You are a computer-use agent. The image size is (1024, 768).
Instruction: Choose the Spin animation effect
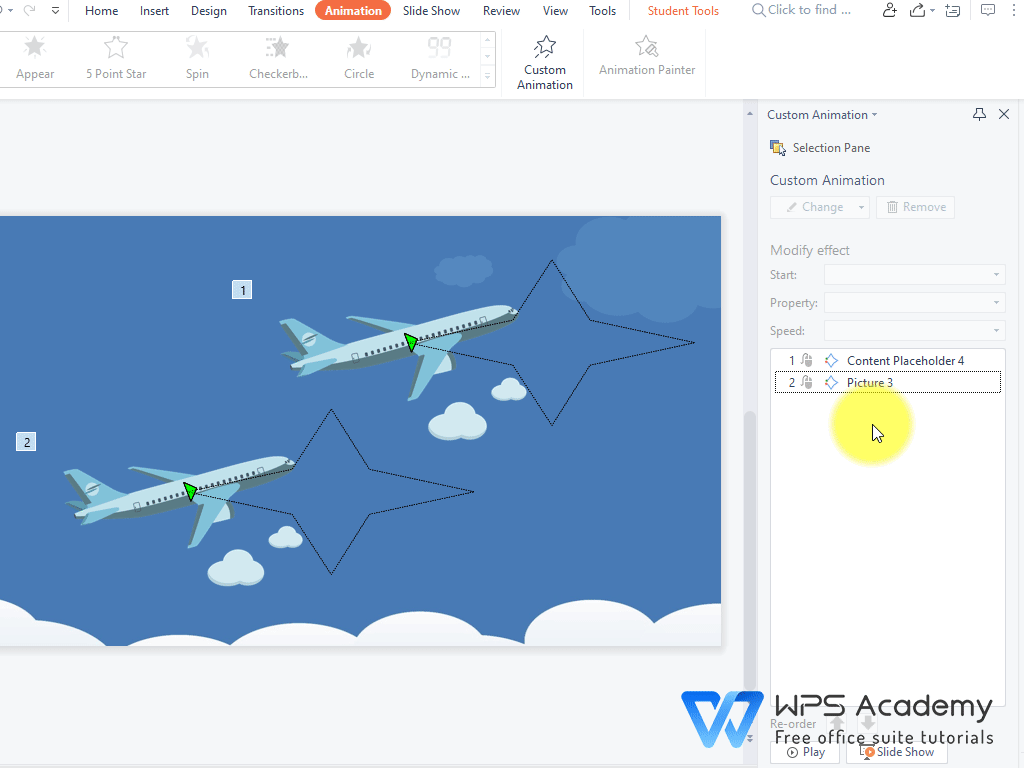click(197, 58)
